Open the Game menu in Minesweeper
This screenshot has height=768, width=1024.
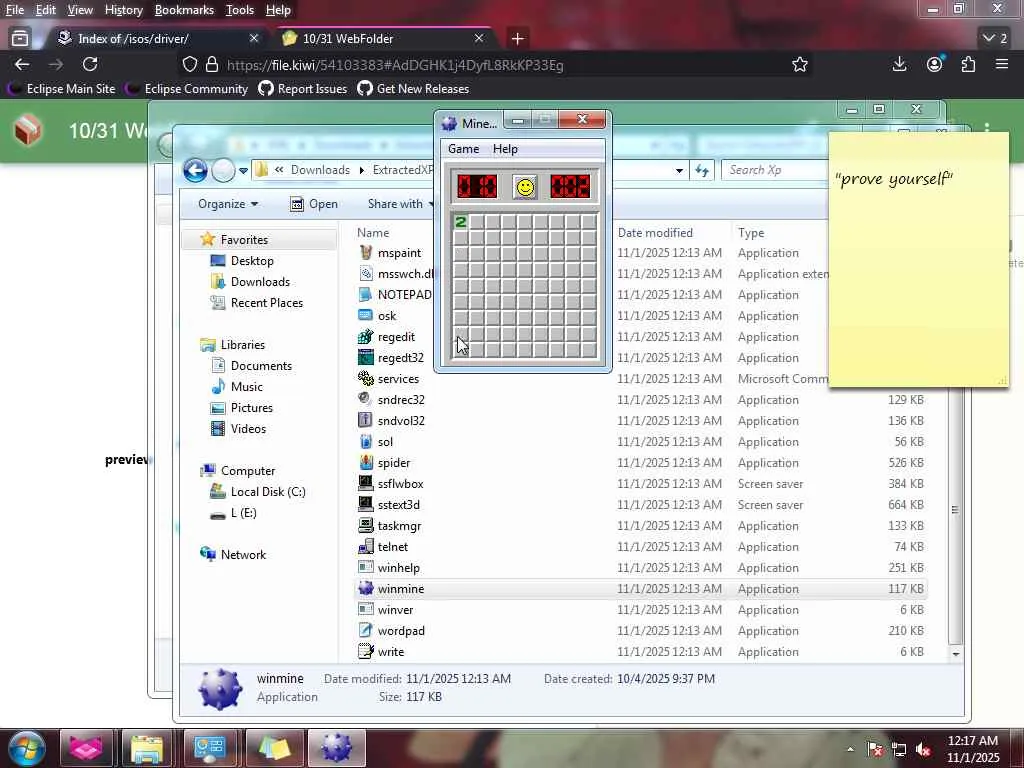[463, 149]
